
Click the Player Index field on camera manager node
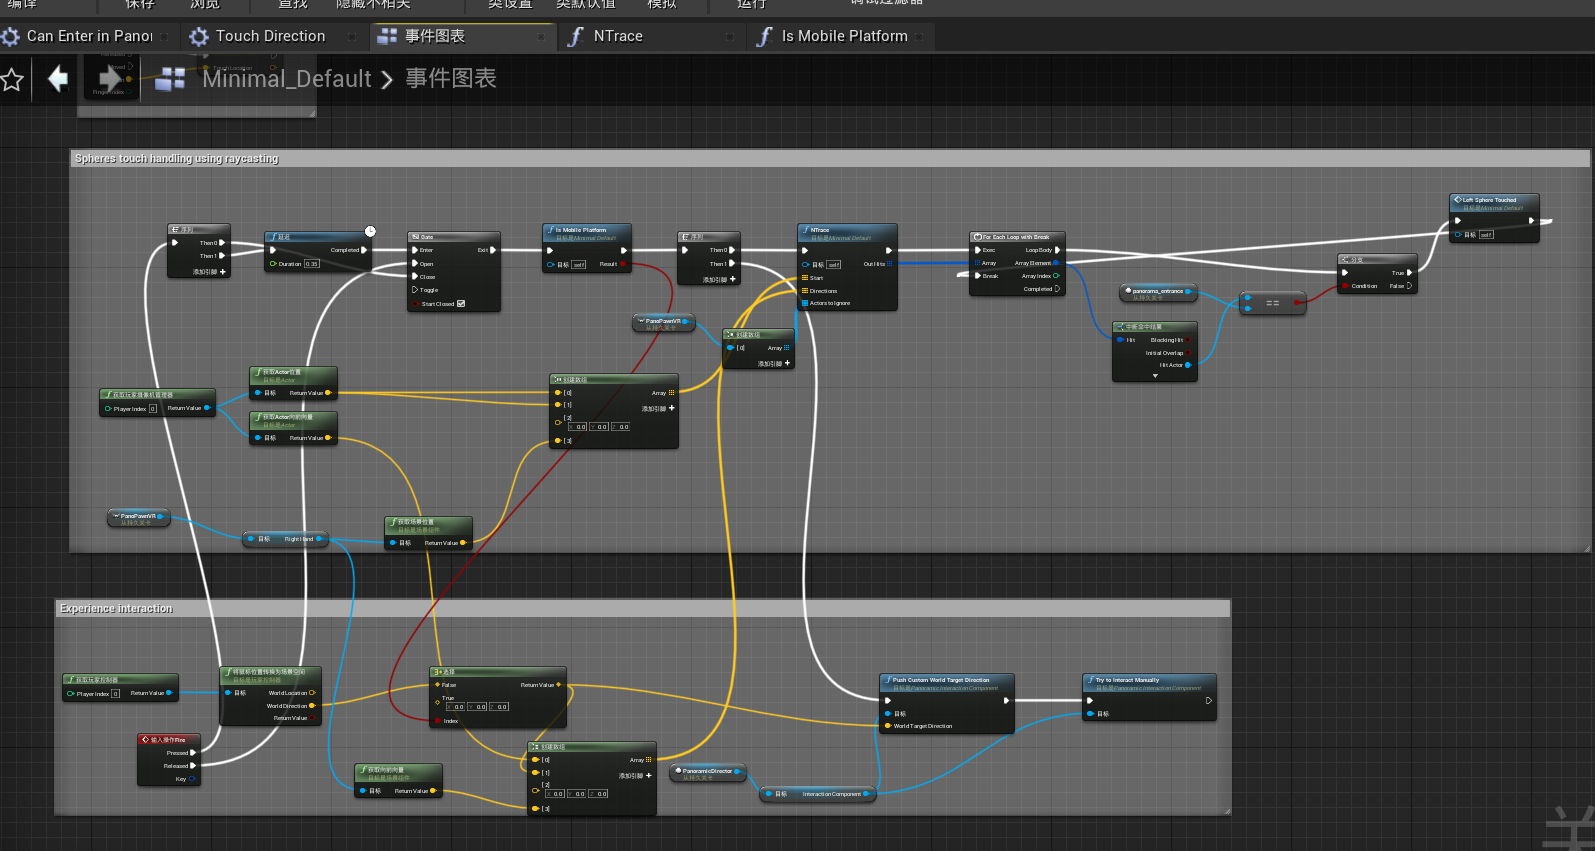click(x=153, y=408)
